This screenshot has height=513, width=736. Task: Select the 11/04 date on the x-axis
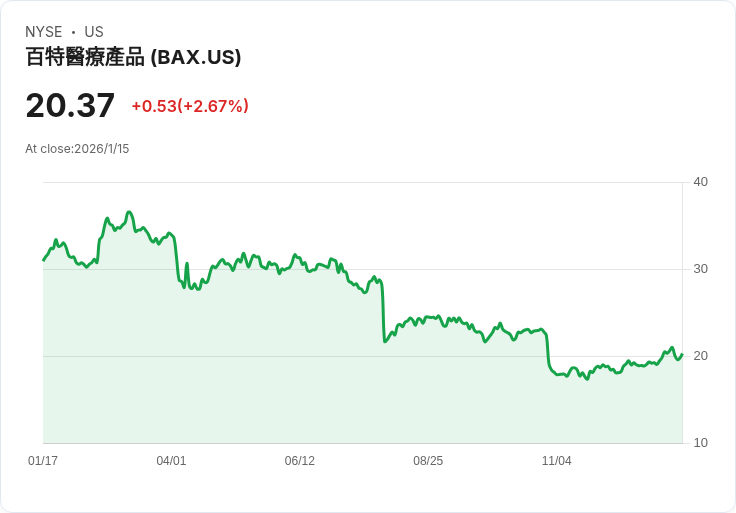[x=556, y=461]
